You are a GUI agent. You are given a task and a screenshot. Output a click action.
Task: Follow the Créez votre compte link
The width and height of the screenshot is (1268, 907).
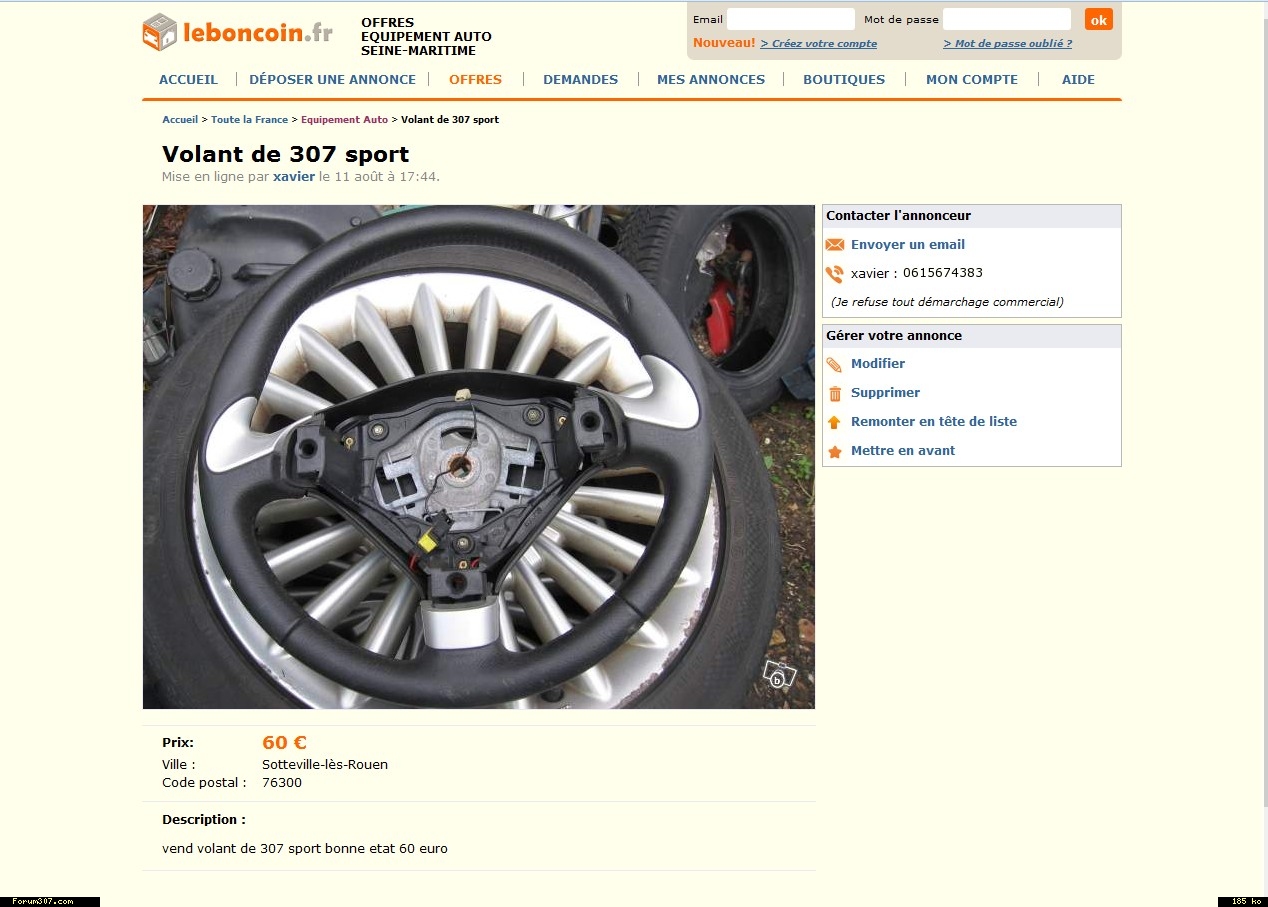click(818, 44)
